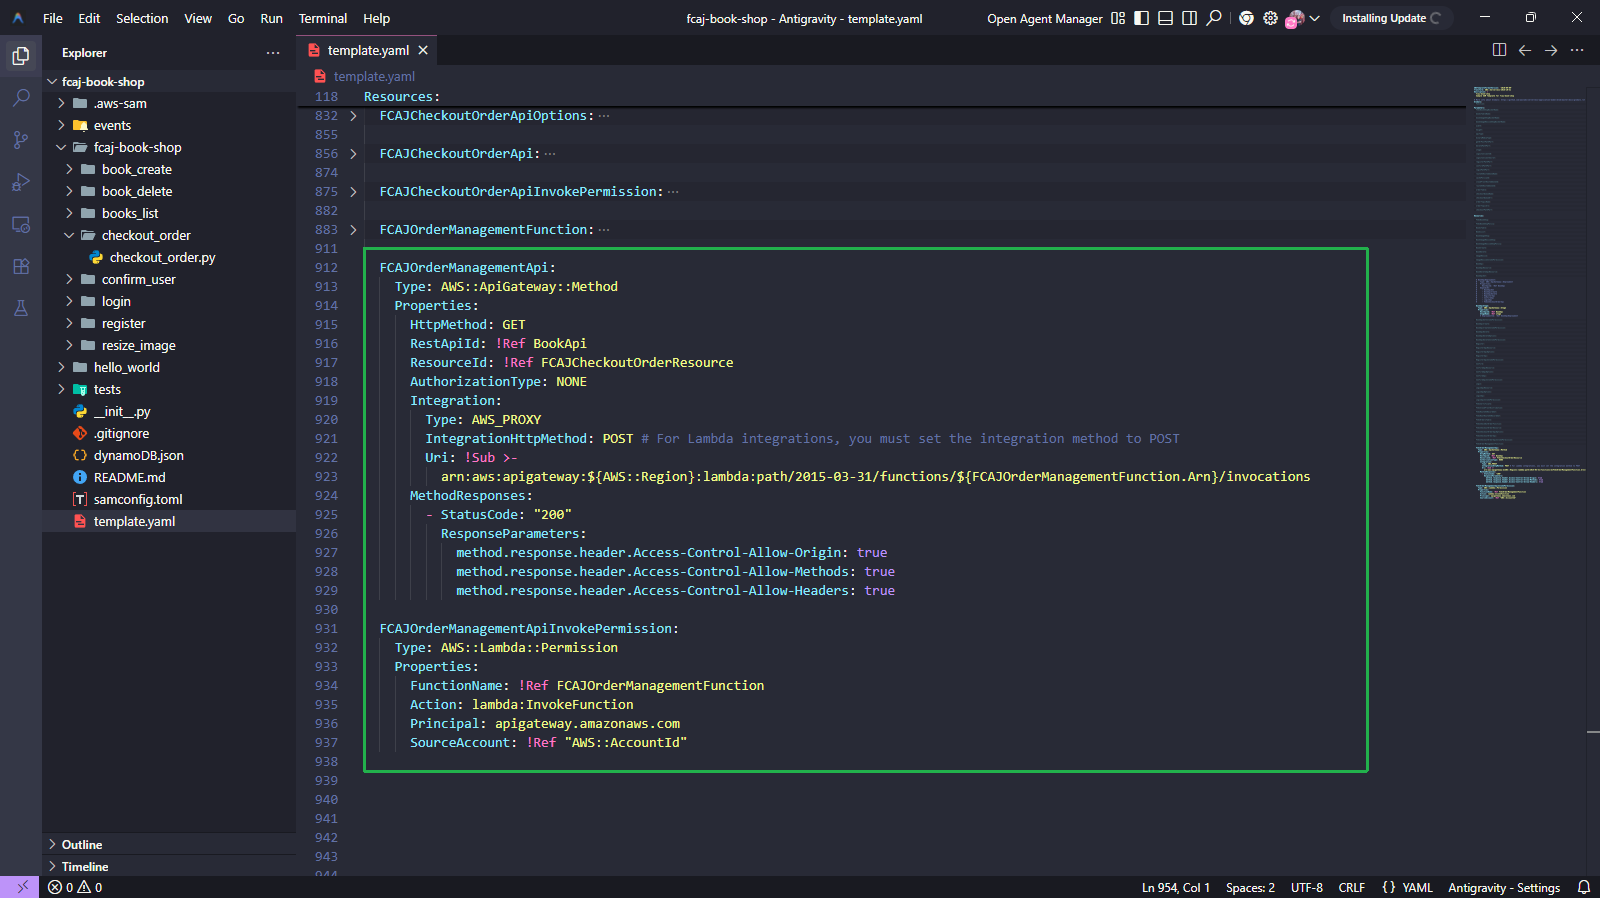
Task: Click Ln 954, Col 1 in status bar
Action: 1176,887
